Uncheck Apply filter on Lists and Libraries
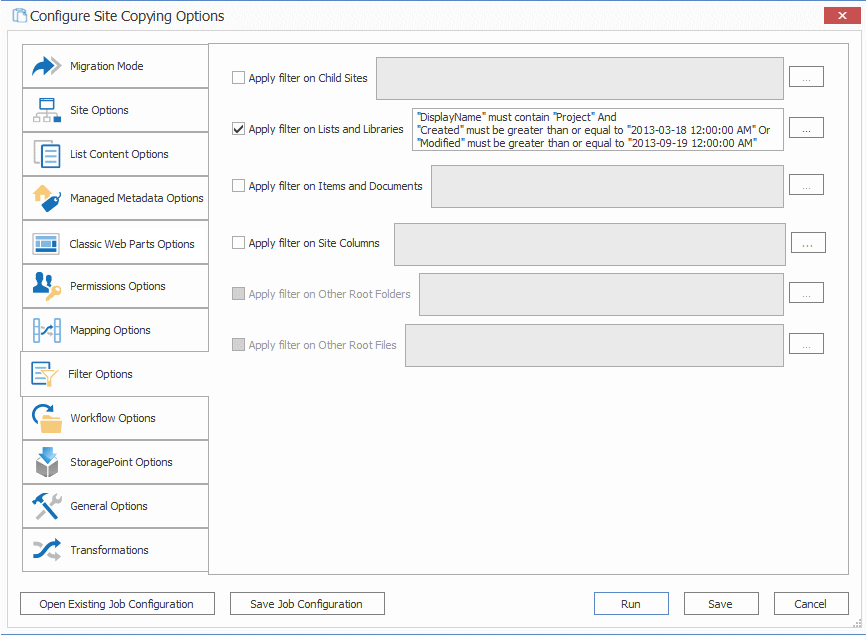866x636 pixels. pos(238,129)
